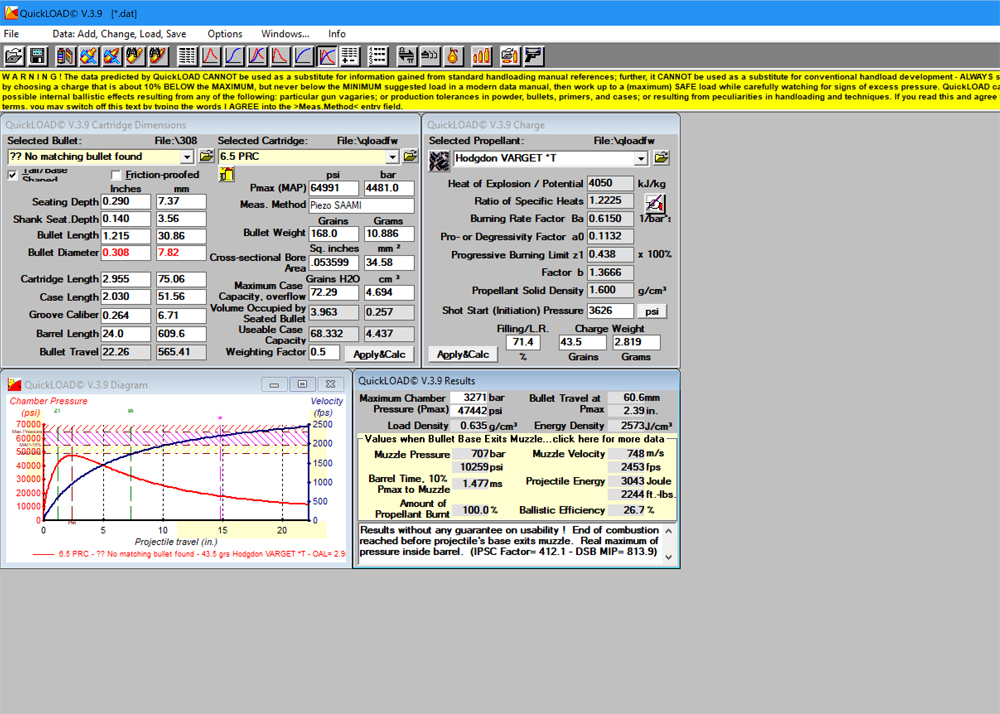The height and width of the screenshot is (714, 1000).
Task: Open the Windows... menu
Action: 285,34
